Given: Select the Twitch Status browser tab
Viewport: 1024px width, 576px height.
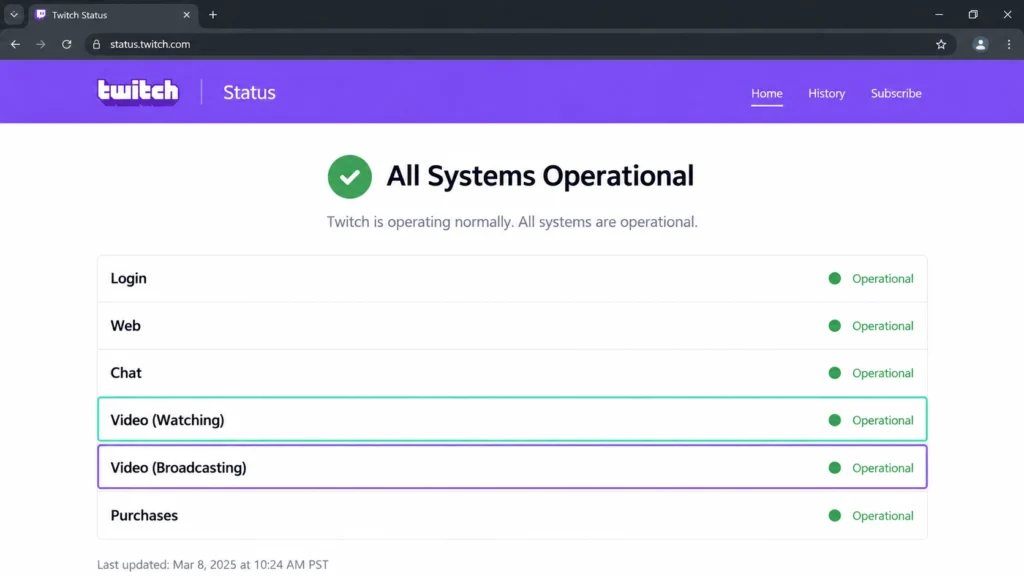Looking at the screenshot, I should (112, 14).
